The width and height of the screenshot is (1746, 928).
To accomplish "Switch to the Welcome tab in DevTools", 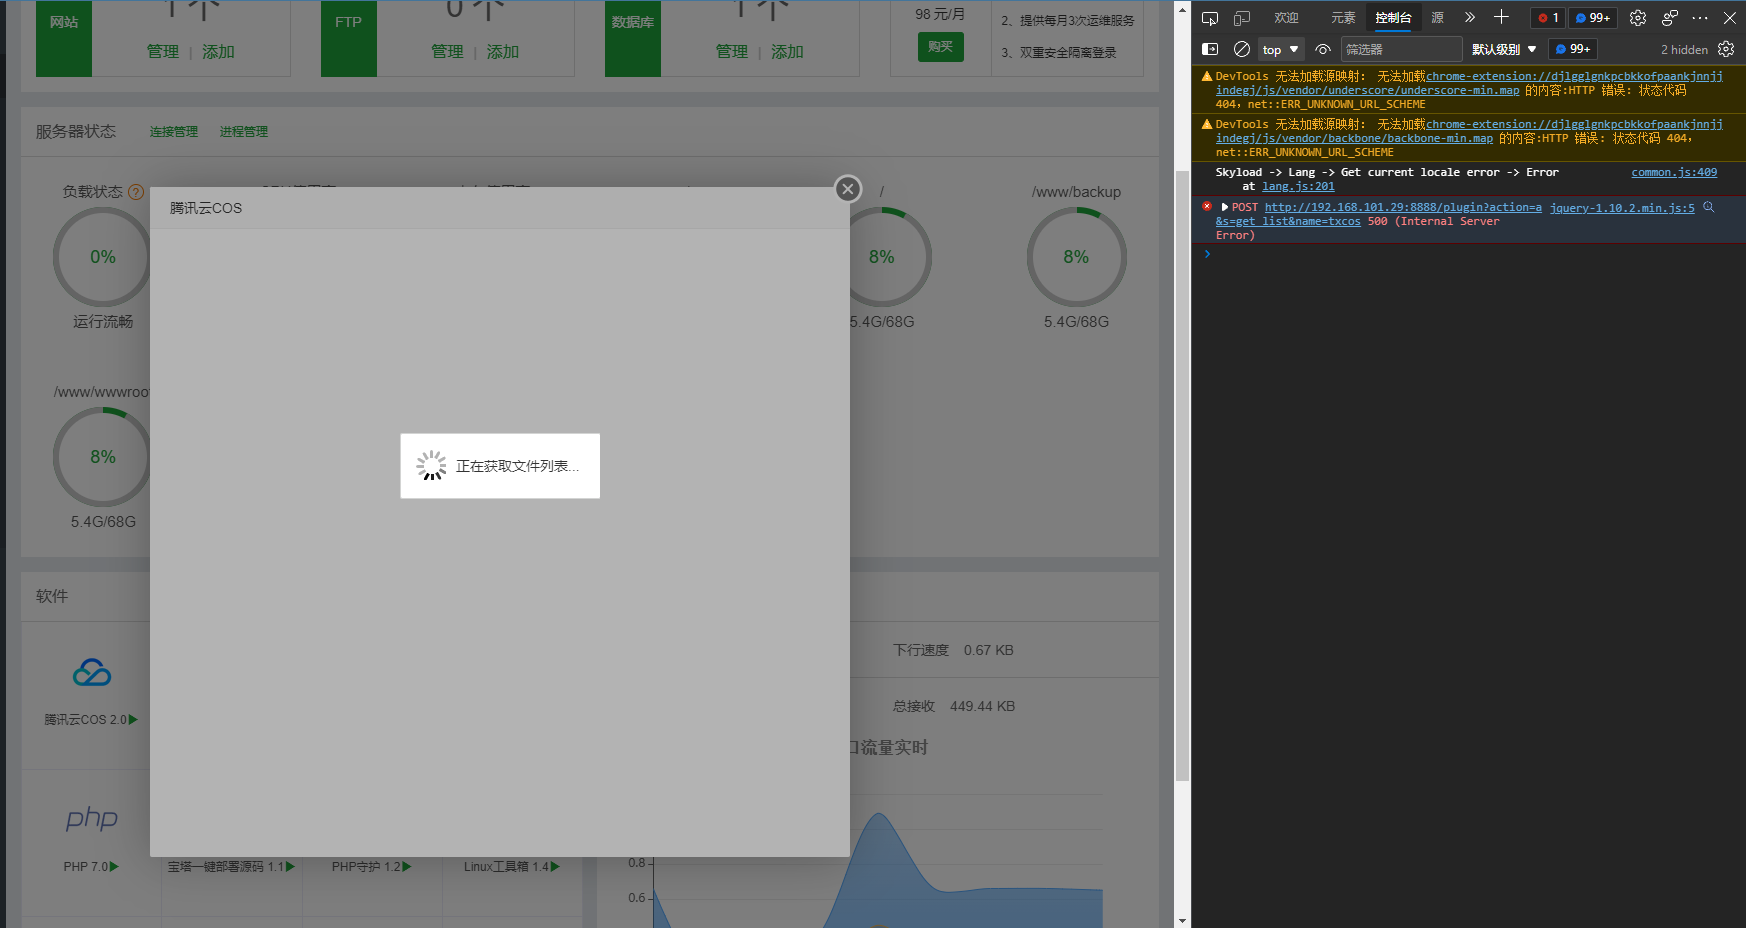I will tap(1286, 18).
